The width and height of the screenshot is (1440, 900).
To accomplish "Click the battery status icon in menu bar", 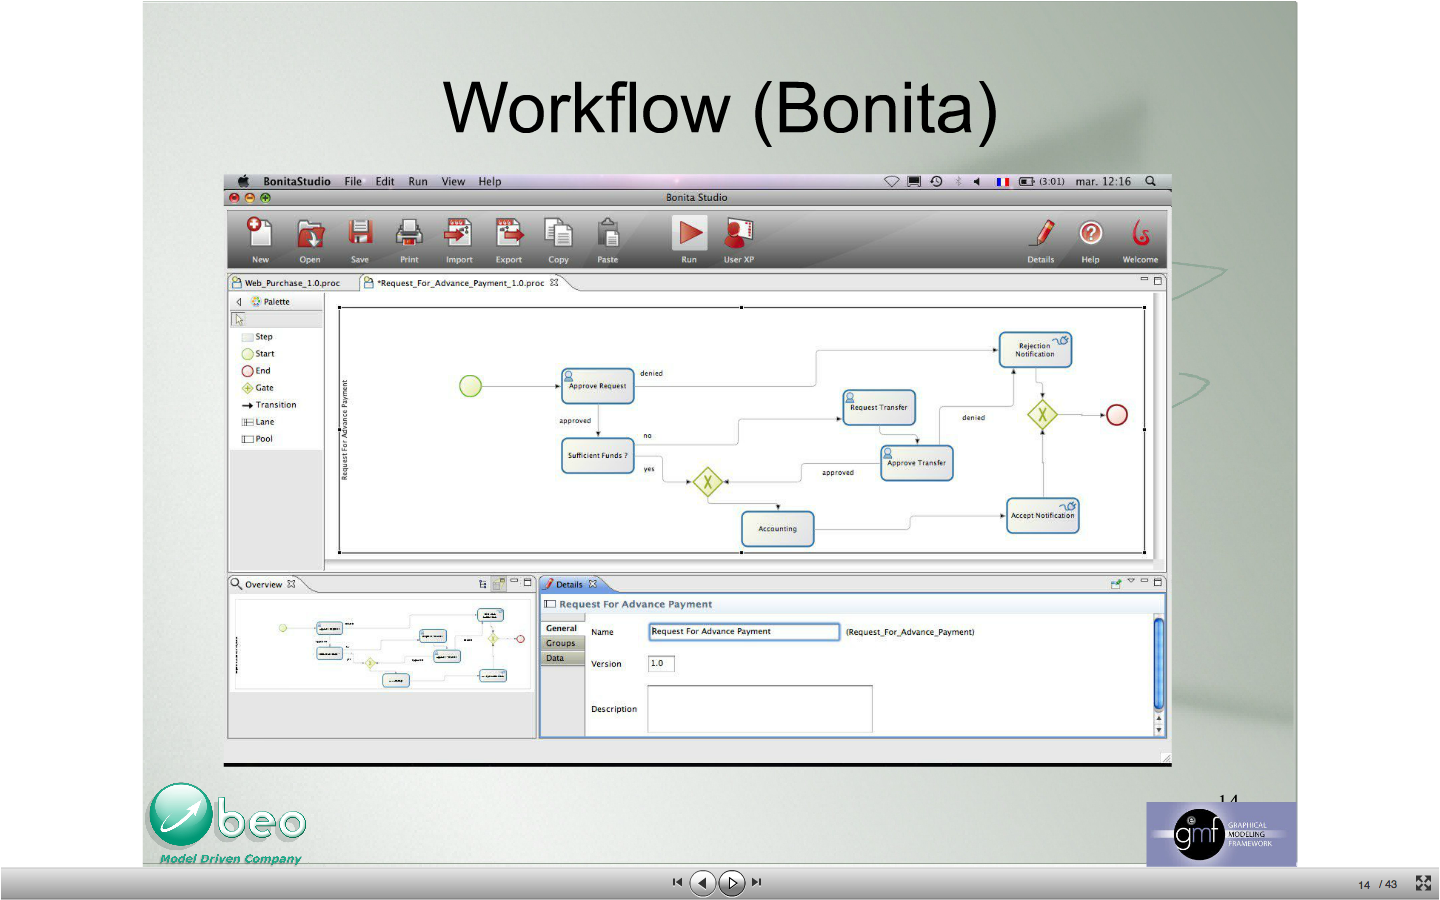I will coord(1026,182).
